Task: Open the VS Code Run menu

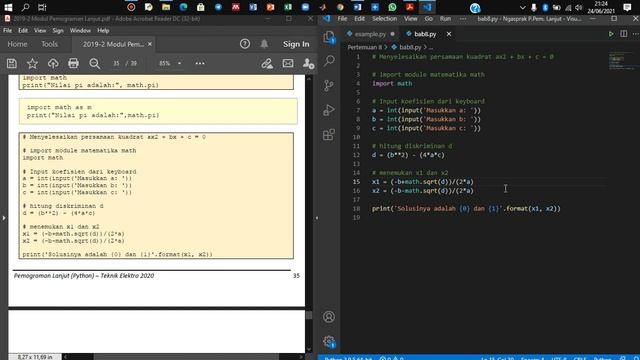Action: point(445,19)
